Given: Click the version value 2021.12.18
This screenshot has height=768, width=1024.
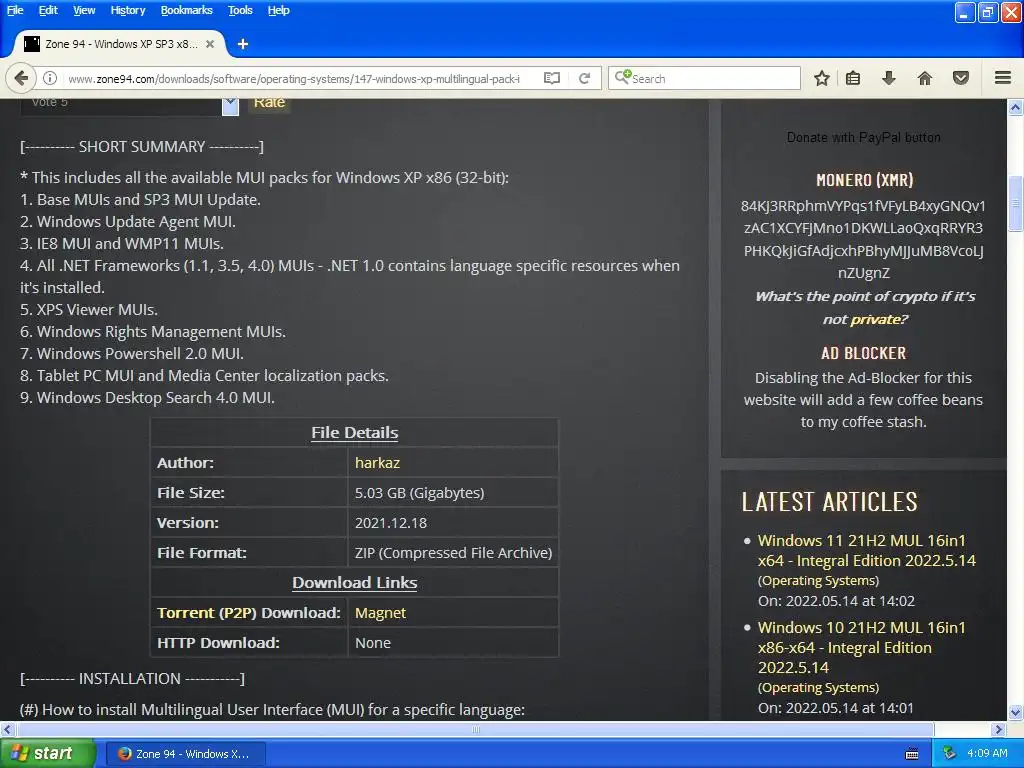Looking at the screenshot, I should click(391, 522).
